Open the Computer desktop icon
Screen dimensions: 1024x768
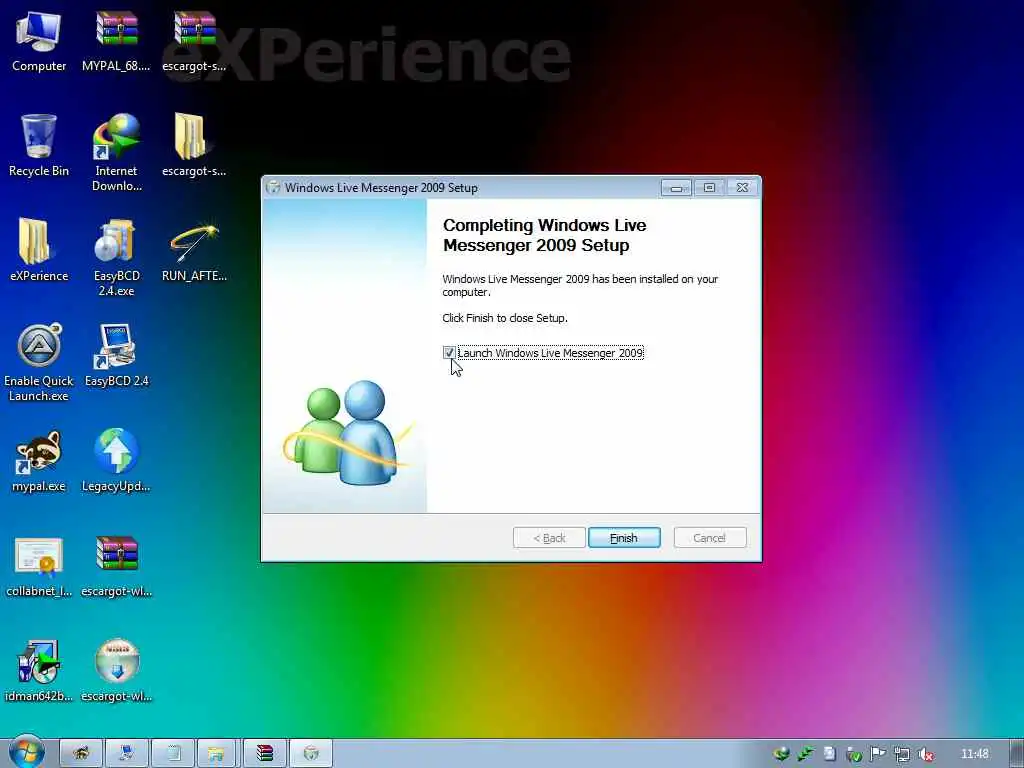pyautogui.click(x=39, y=40)
